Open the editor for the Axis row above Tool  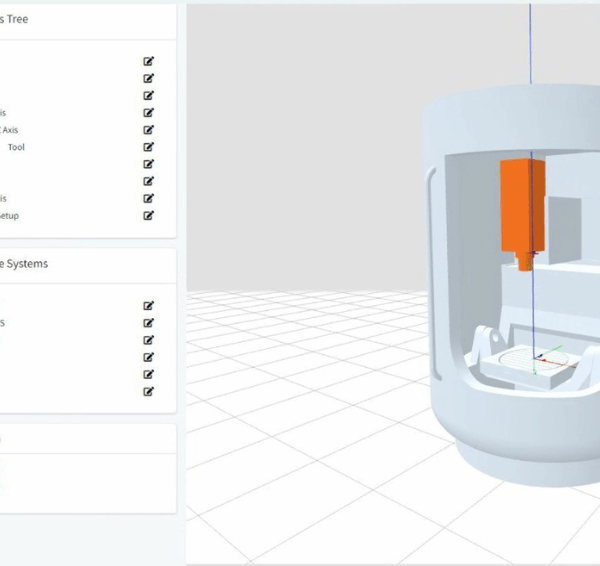click(149, 130)
